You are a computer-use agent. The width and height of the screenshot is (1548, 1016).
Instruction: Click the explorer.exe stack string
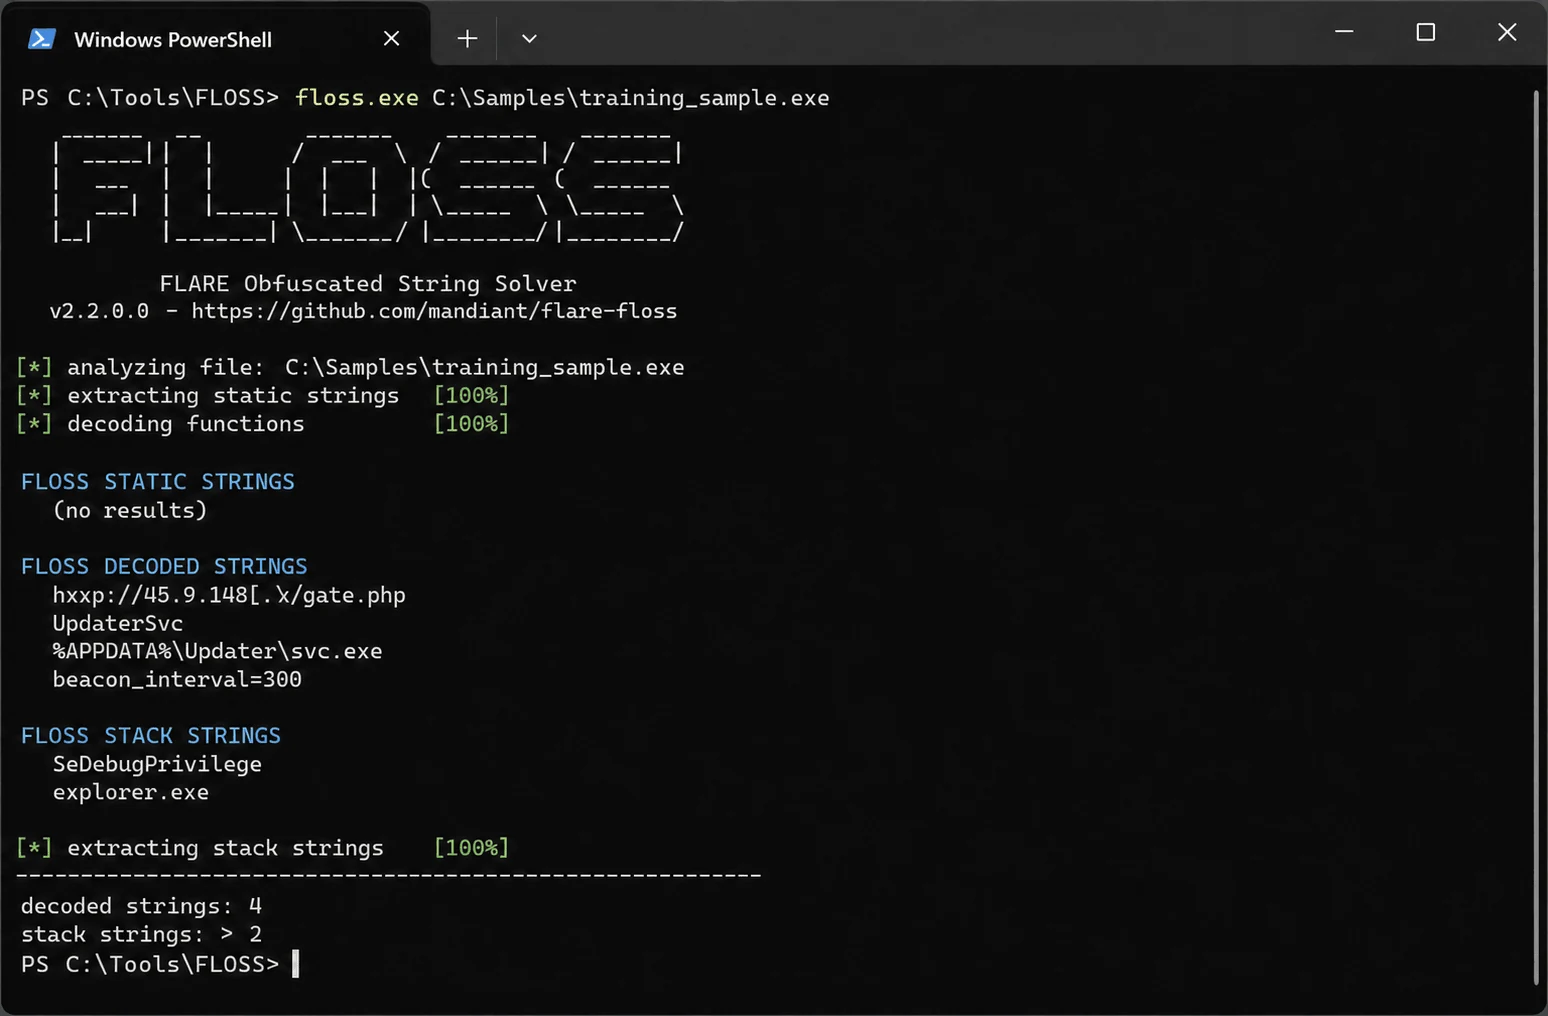(x=131, y=792)
